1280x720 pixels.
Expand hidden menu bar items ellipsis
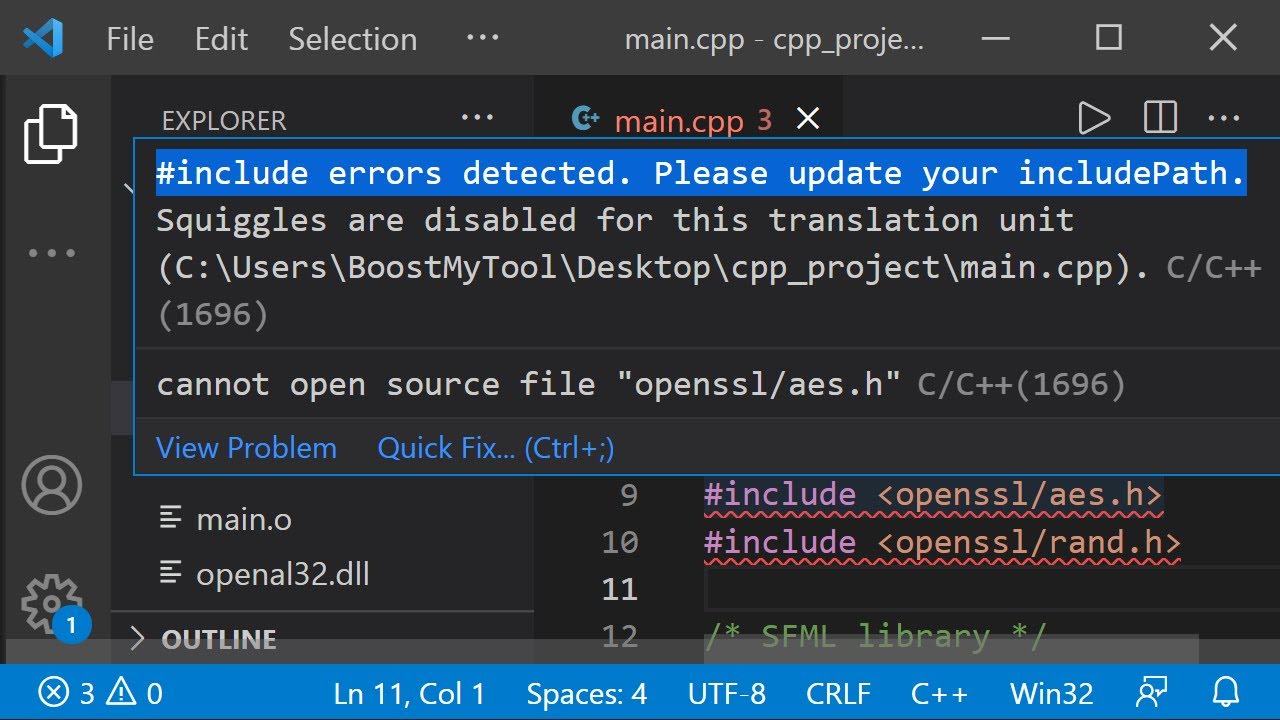point(482,38)
